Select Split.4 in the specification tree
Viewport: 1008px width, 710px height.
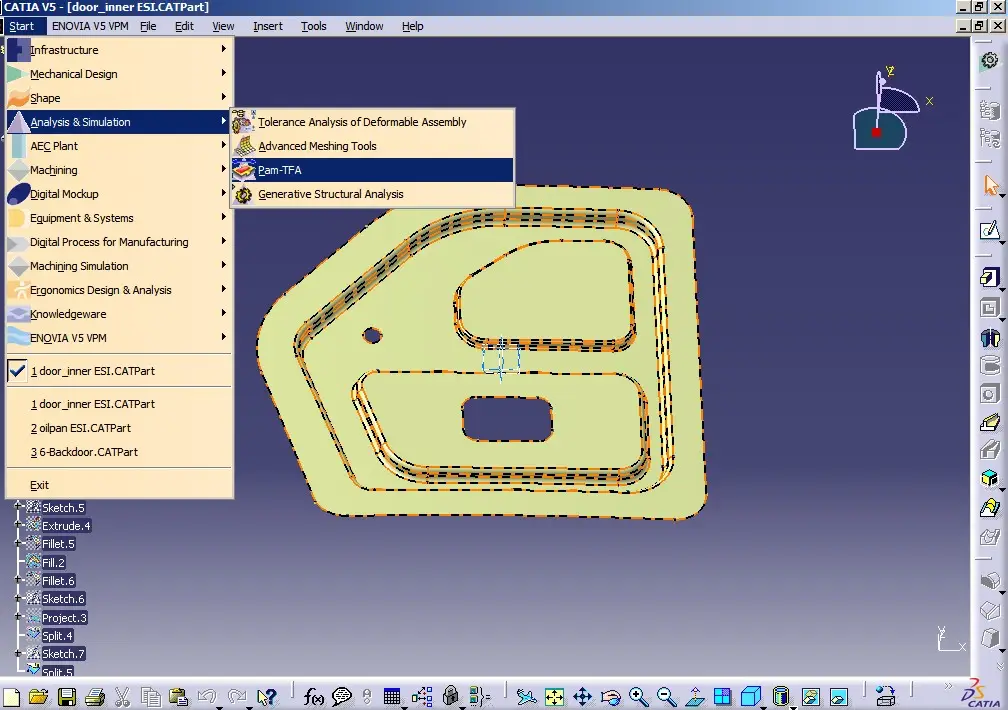pyautogui.click(x=57, y=636)
